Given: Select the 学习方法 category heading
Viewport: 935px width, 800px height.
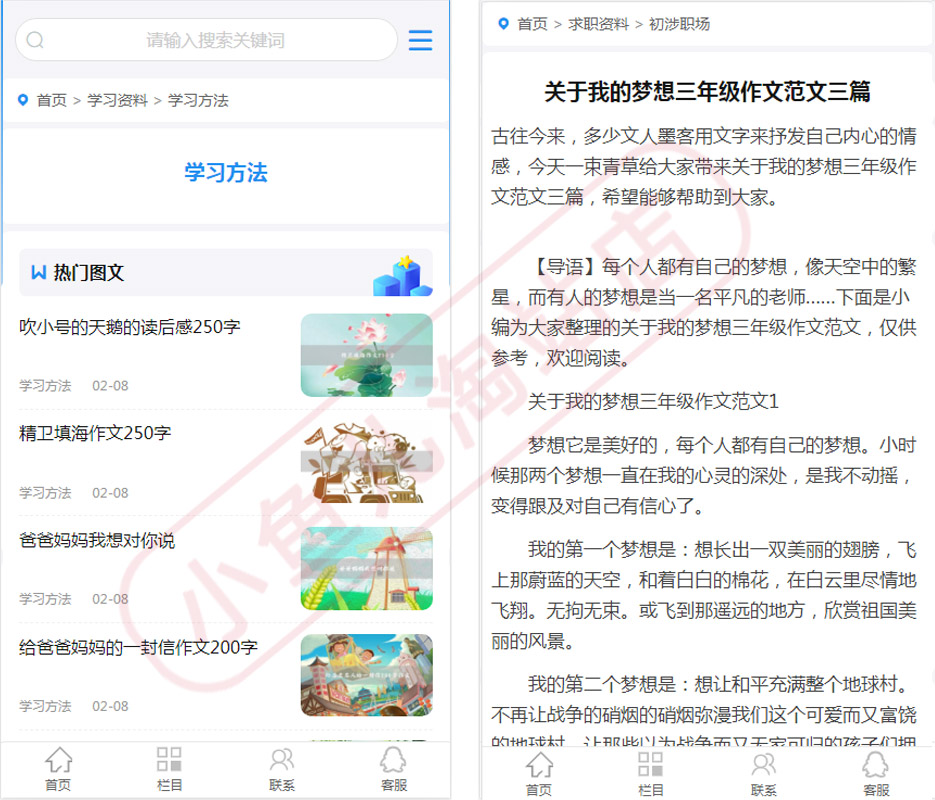Looking at the screenshot, I should tap(224, 172).
